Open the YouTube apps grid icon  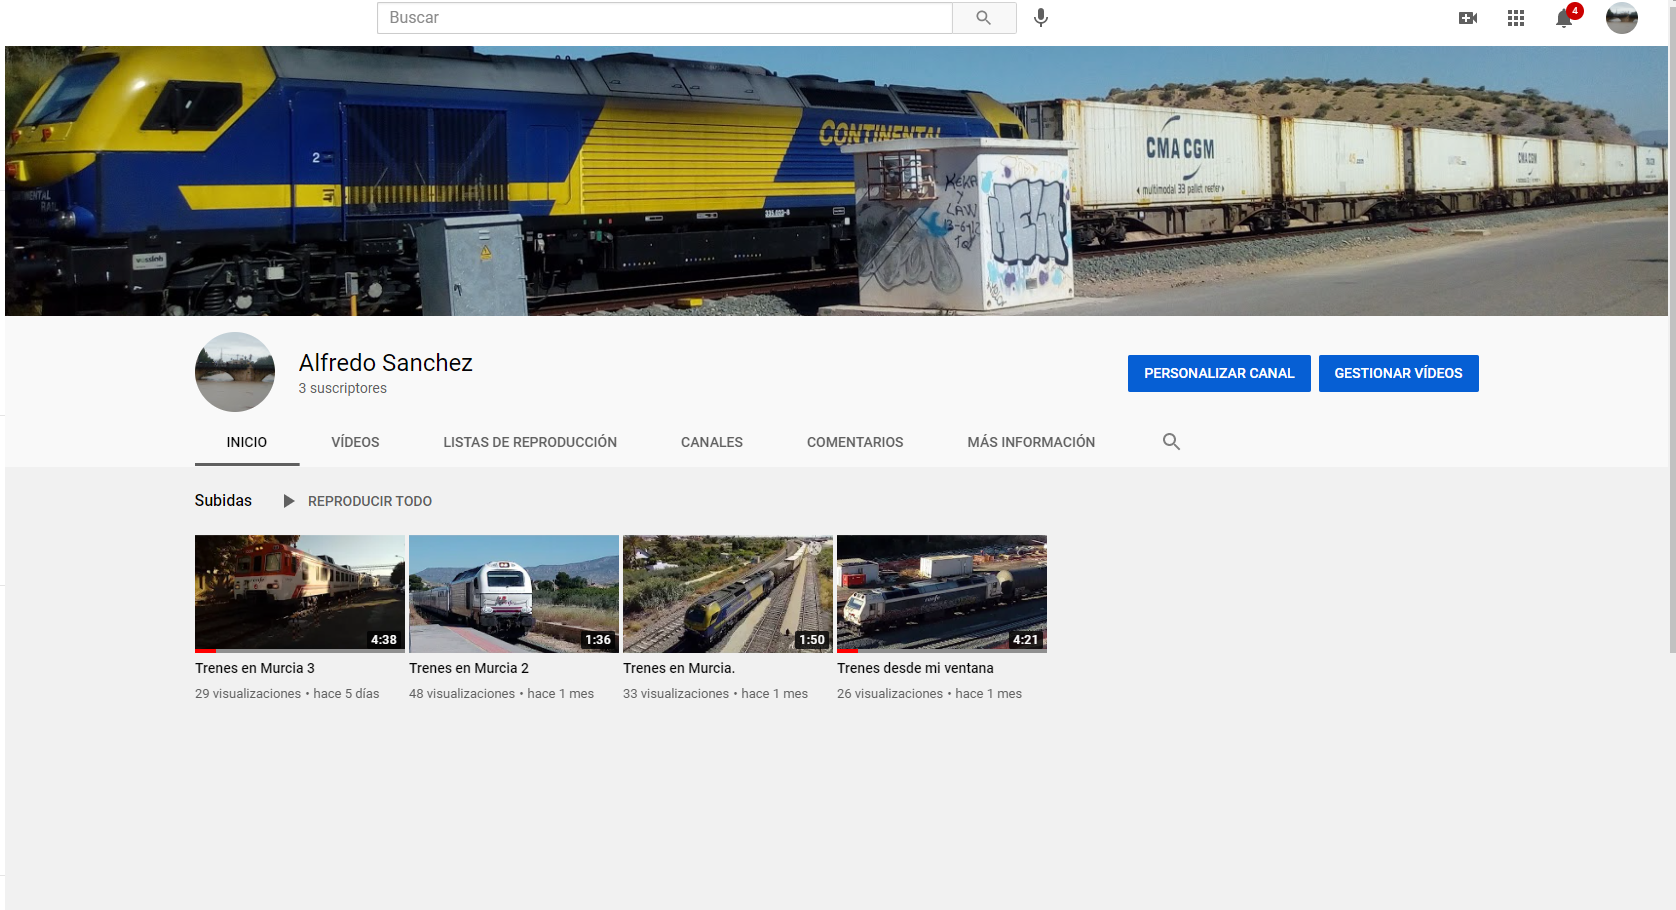coord(1516,18)
